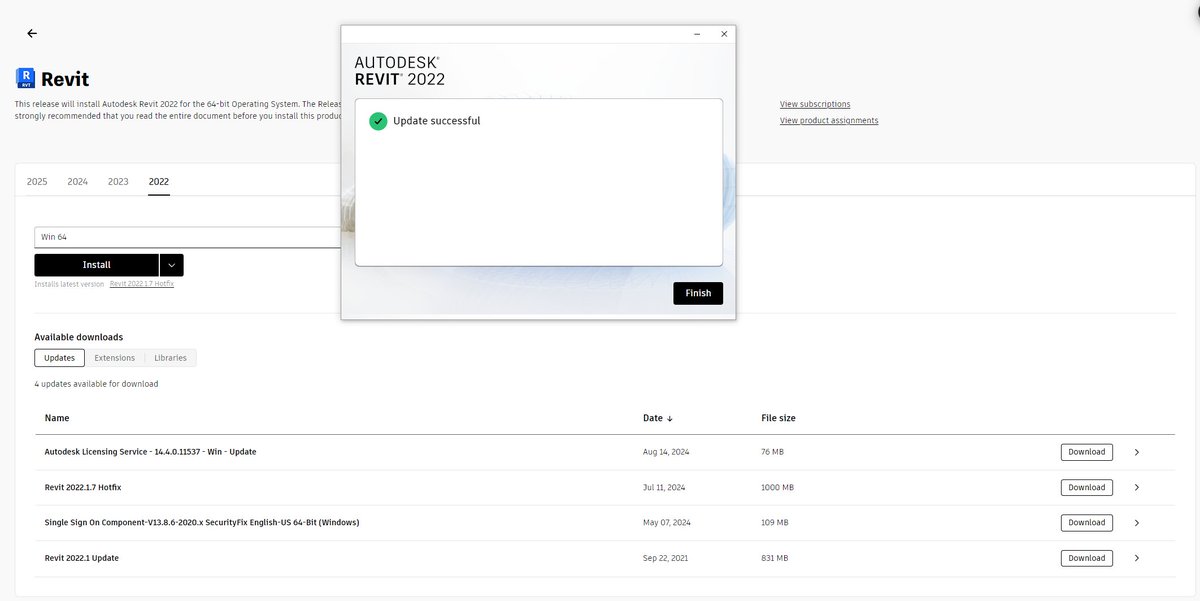Download Single Sign On Component SecurityFix

click(1086, 523)
